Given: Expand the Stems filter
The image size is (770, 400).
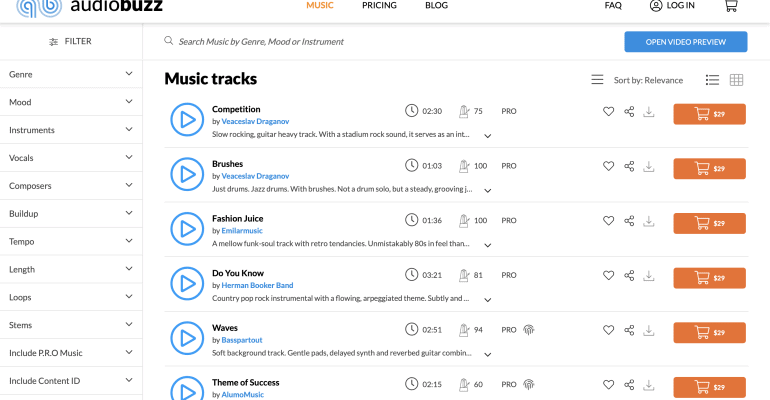Looking at the screenshot, I should click(71, 325).
